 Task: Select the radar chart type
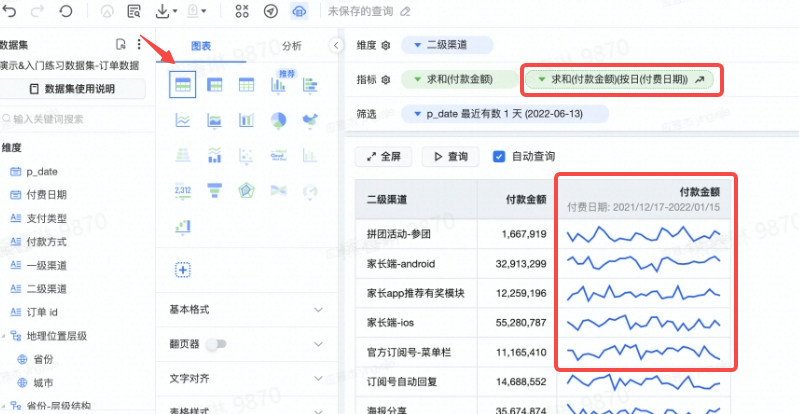tap(246, 191)
